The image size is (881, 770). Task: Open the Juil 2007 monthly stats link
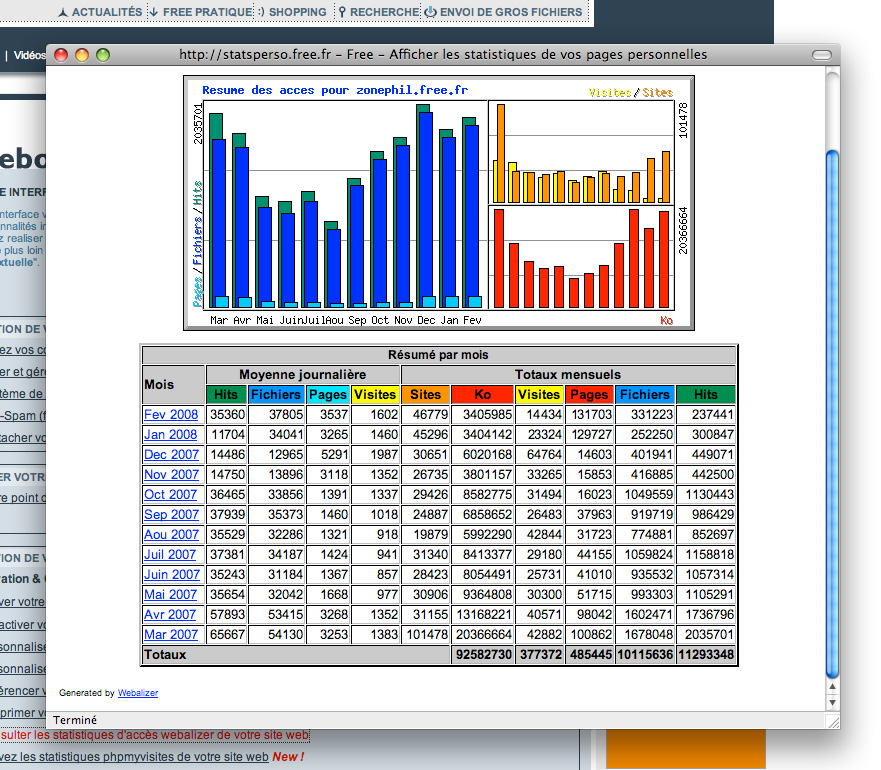(170, 555)
